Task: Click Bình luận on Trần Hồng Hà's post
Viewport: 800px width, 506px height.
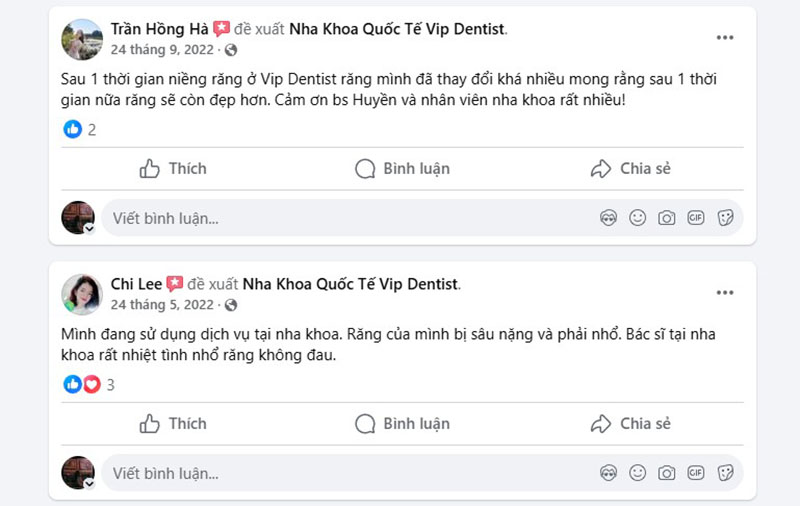Action: click(402, 169)
